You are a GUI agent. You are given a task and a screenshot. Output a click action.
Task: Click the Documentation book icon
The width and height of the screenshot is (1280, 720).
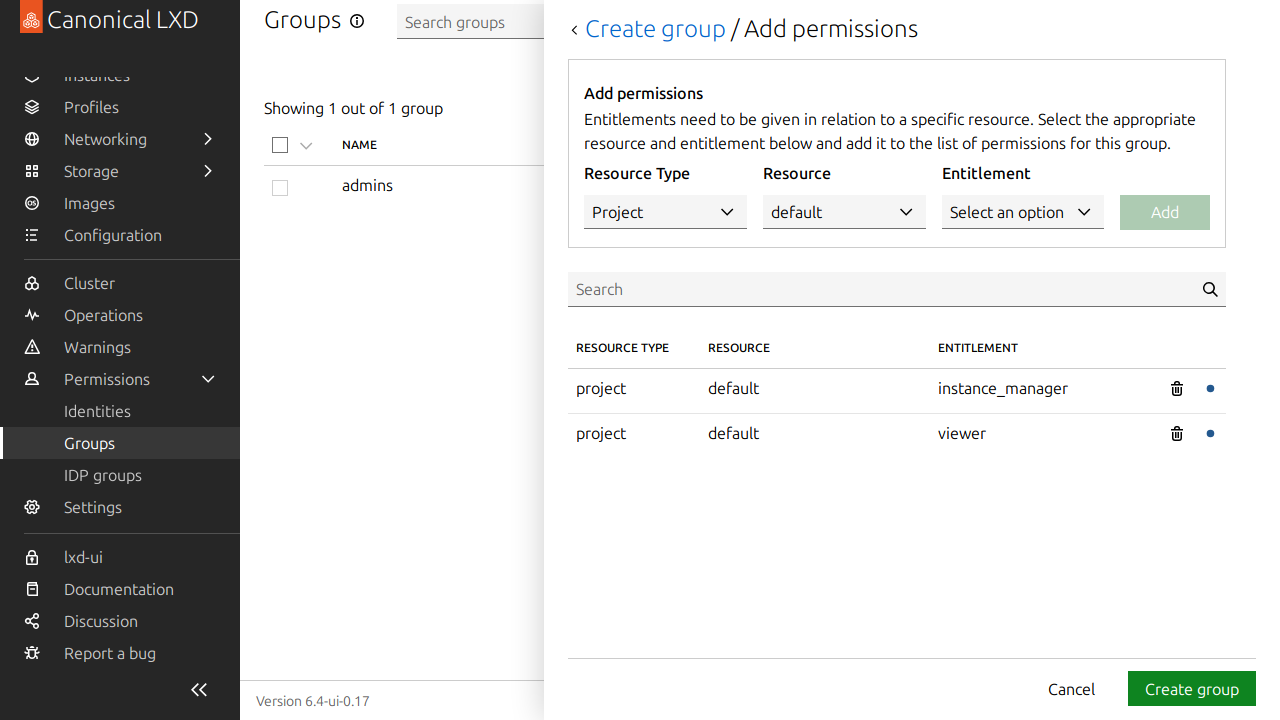32,589
